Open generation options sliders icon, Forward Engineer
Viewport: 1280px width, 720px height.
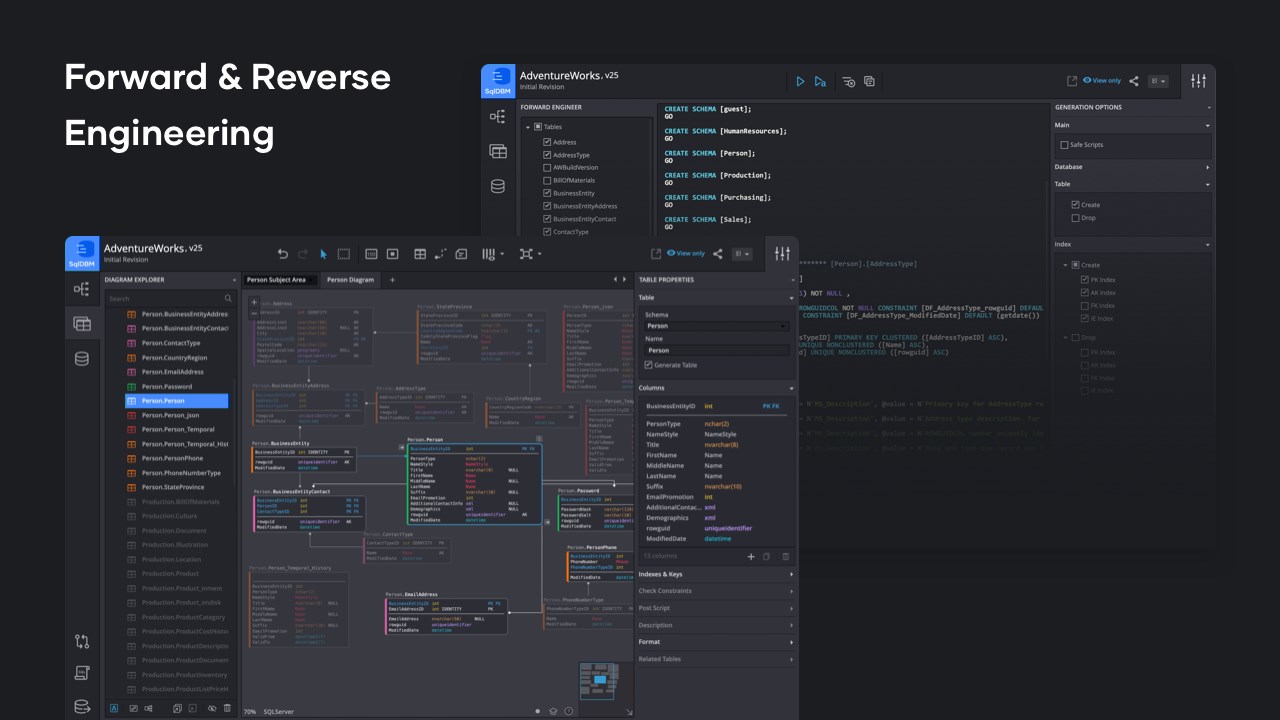point(1198,81)
